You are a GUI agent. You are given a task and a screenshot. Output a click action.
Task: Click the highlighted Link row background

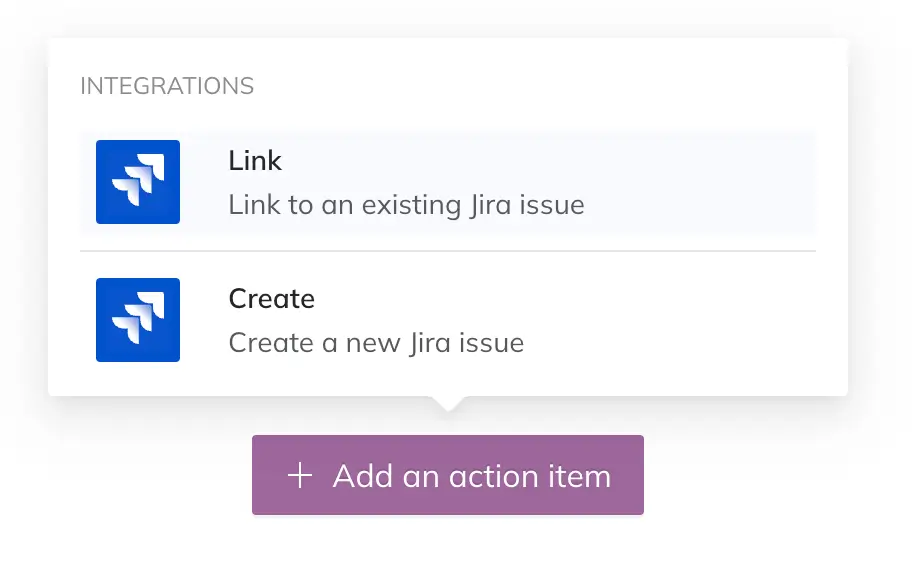(700, 182)
